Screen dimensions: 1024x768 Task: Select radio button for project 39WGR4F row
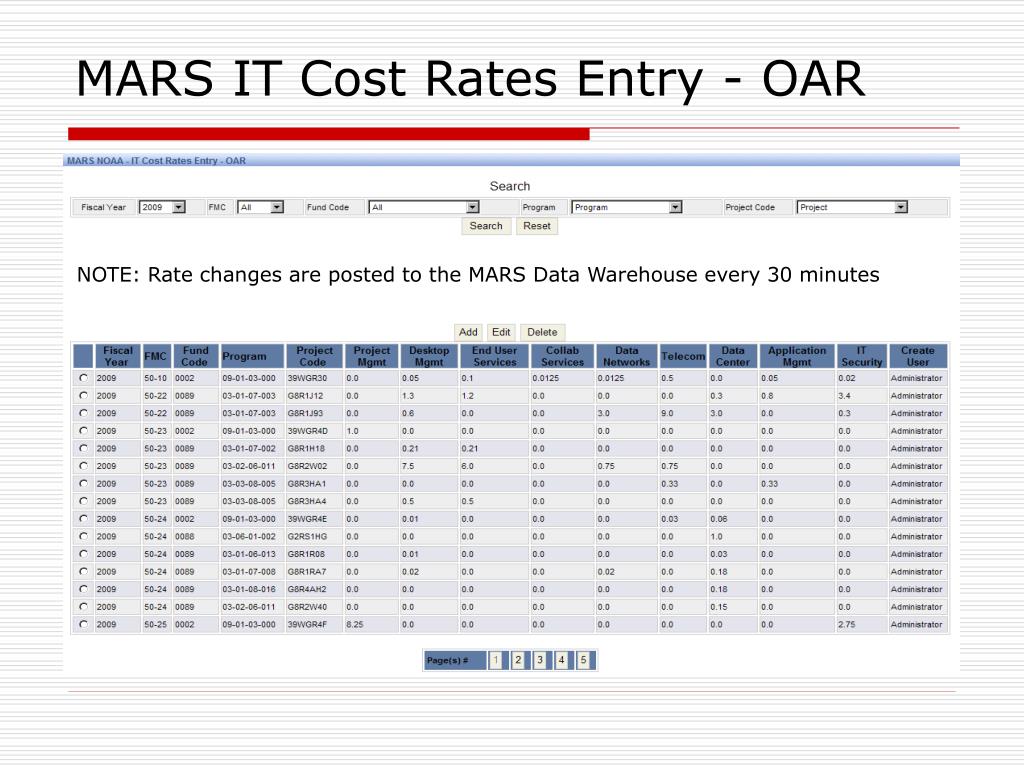tap(84, 624)
